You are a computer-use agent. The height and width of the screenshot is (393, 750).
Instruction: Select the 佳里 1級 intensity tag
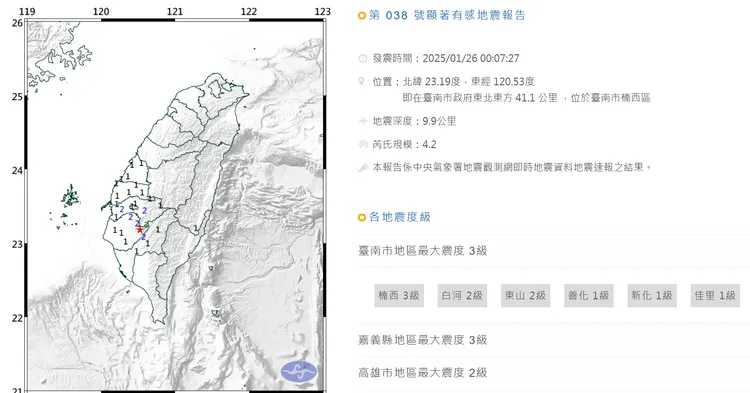click(x=715, y=295)
